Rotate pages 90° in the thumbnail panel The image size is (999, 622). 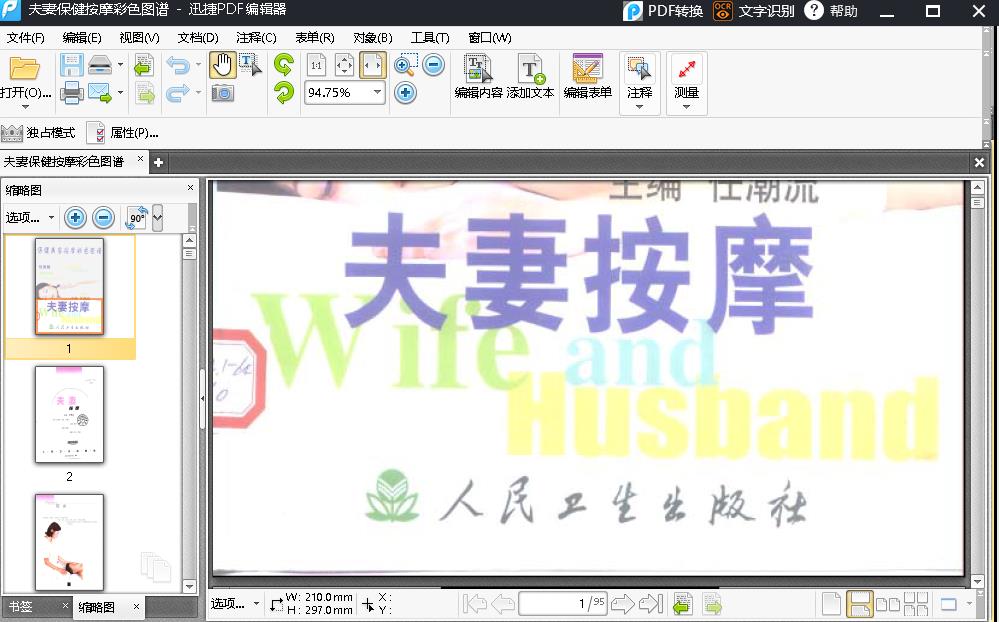tap(137, 218)
